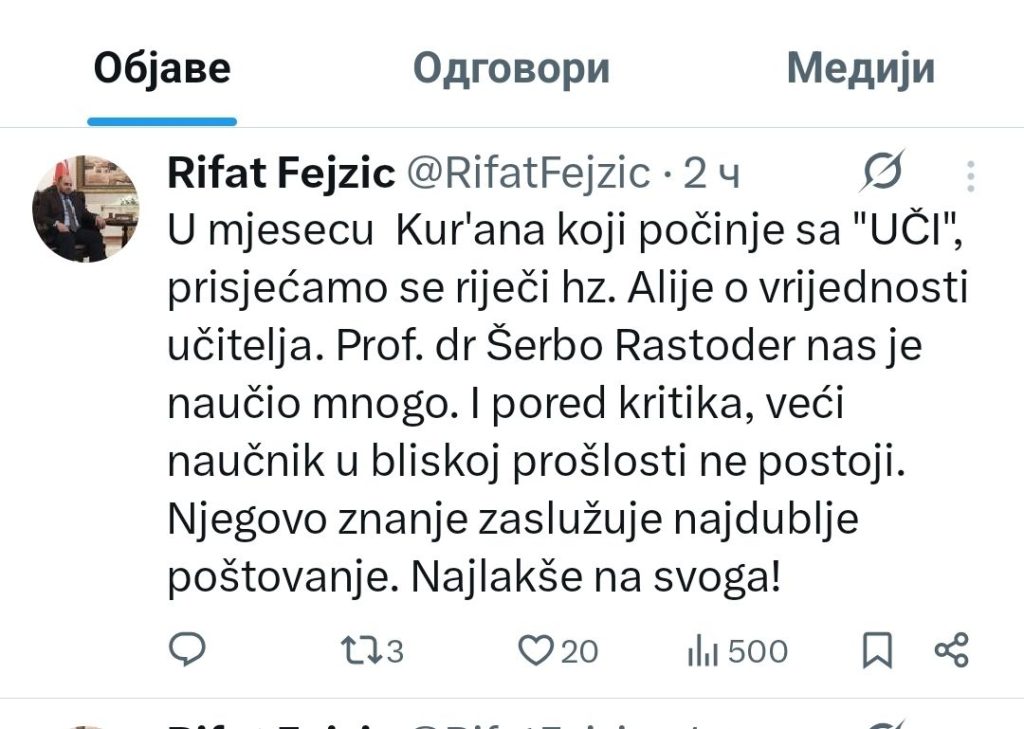Repost the tweet using retweet arrows
This screenshot has height=729, width=1024.
coord(359,652)
